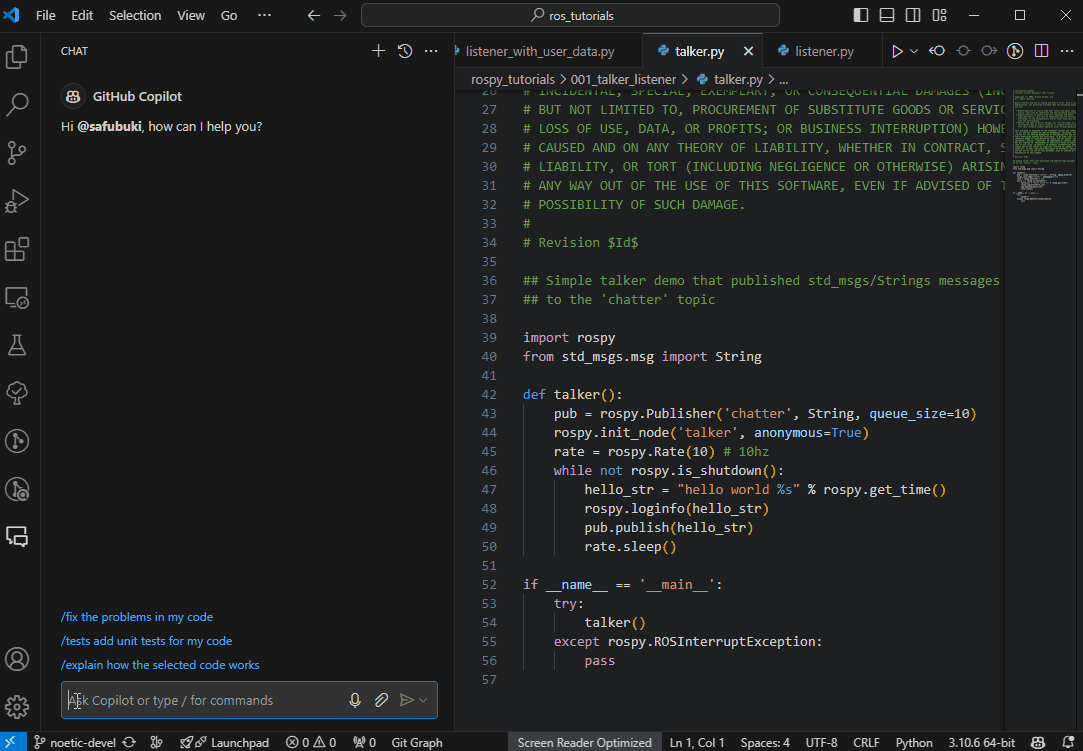The width and height of the screenshot is (1083, 751).
Task: Switch to listener_with_user_data.py tab
Action: click(540, 51)
